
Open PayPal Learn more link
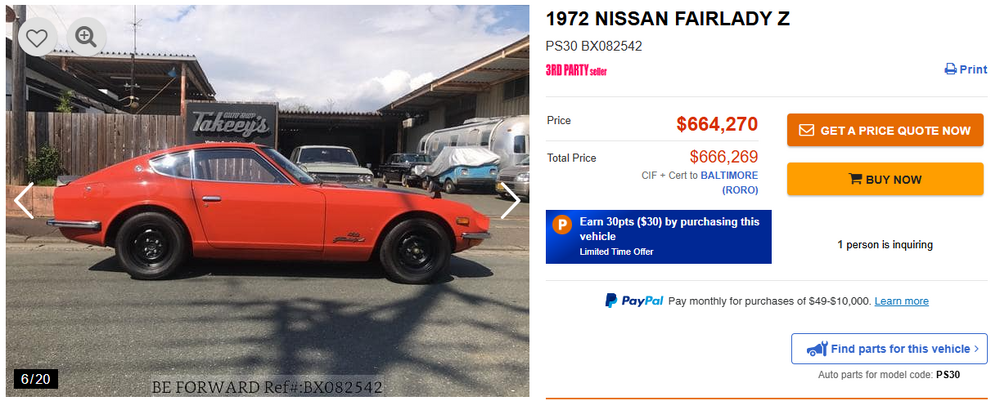pyautogui.click(x=901, y=301)
